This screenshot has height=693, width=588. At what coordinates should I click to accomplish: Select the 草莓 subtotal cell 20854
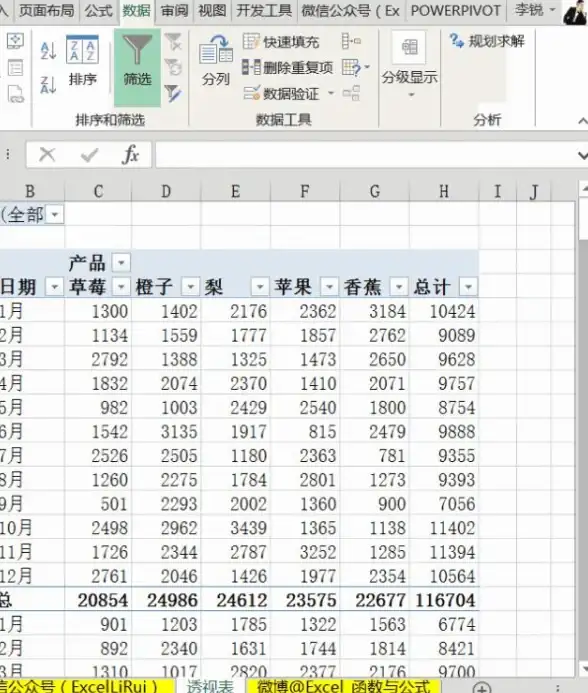click(98, 600)
